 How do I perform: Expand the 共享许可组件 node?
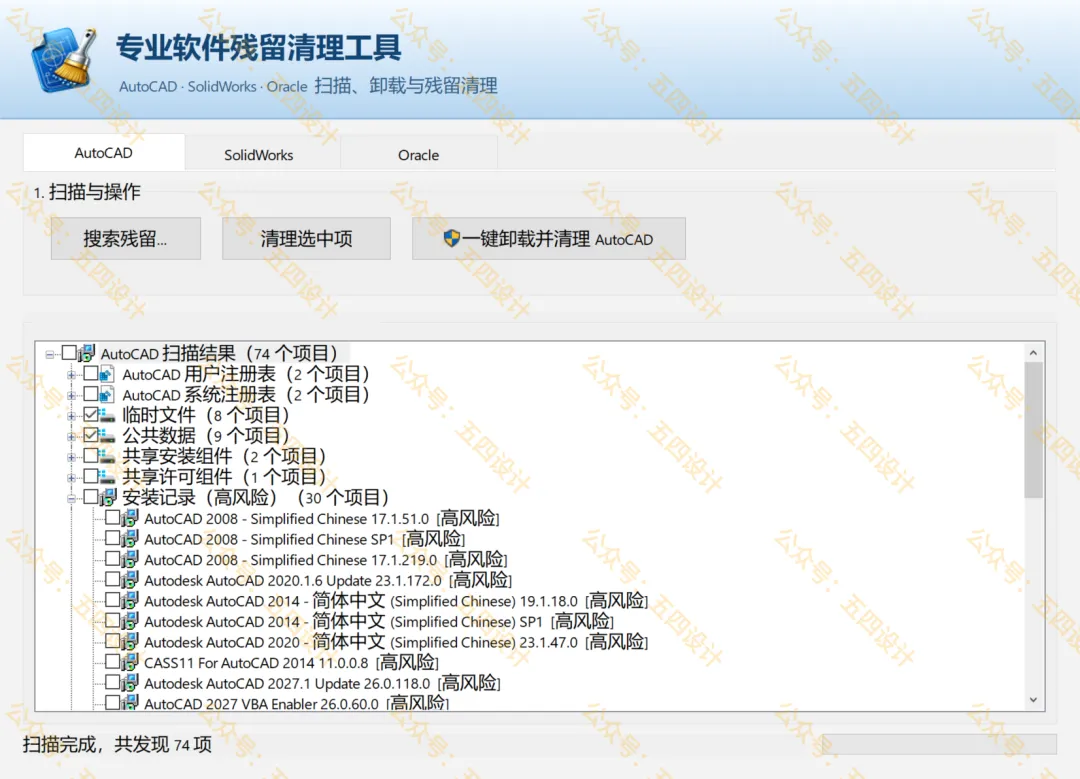click(x=71, y=478)
